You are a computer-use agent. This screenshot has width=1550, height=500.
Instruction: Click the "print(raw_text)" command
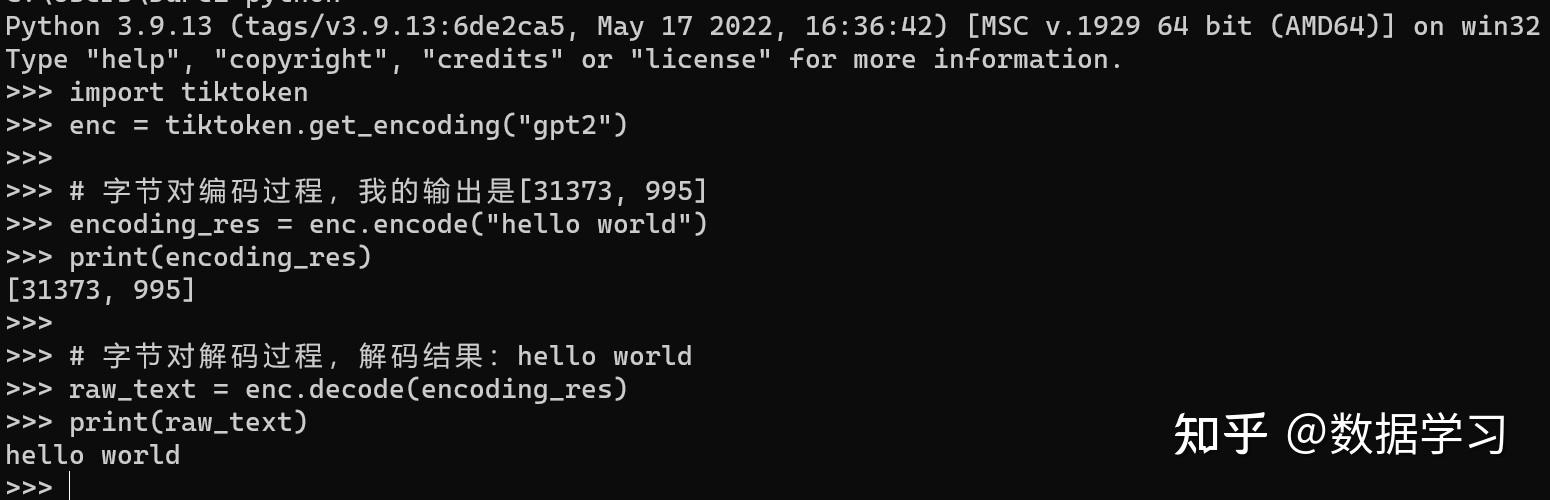coord(188,422)
